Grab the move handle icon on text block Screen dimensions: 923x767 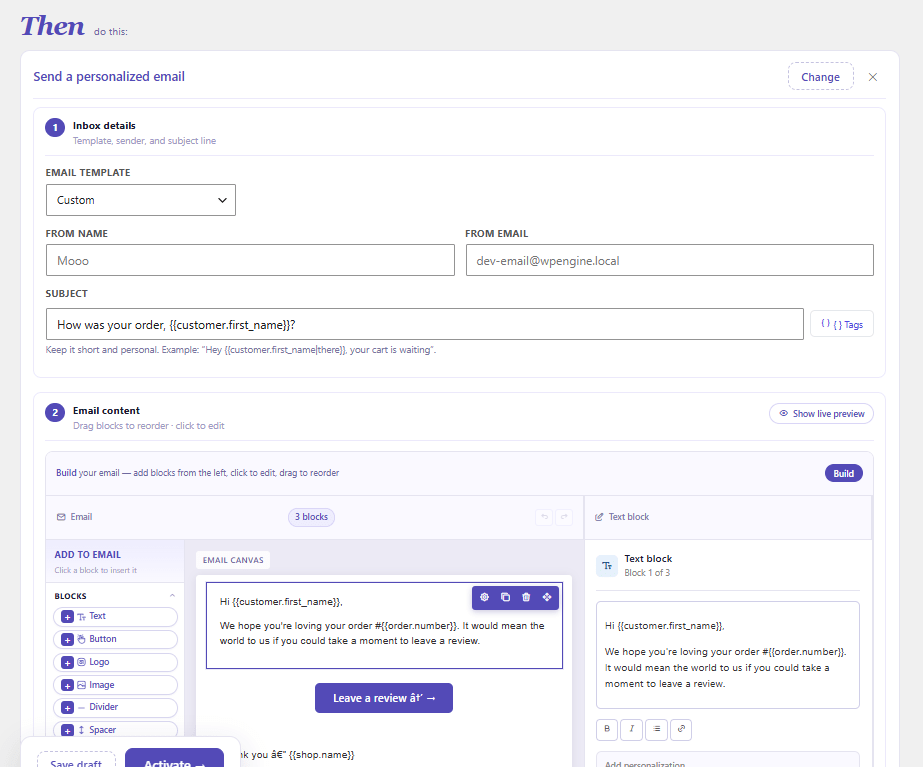547,597
